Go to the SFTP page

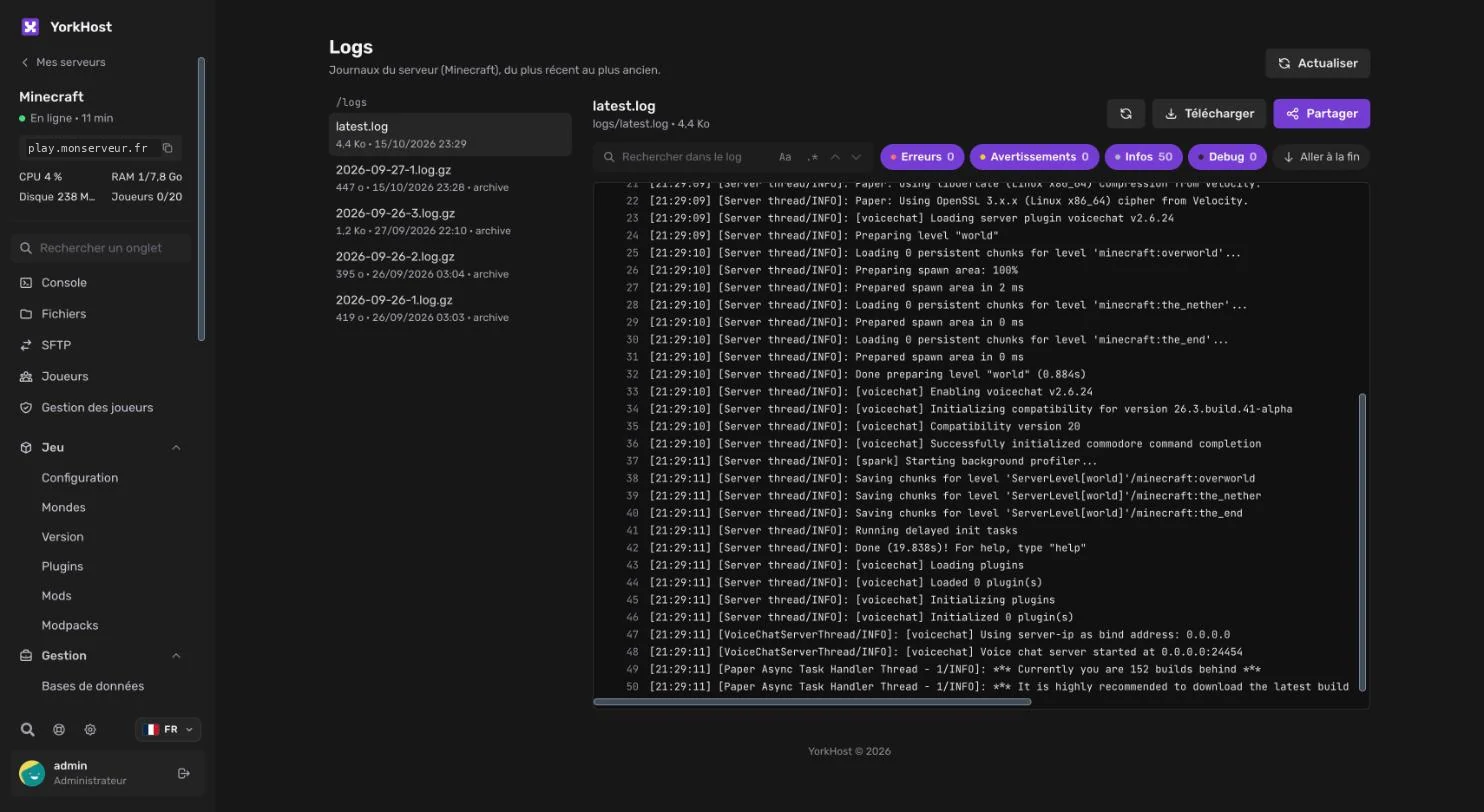[x=100, y=345]
